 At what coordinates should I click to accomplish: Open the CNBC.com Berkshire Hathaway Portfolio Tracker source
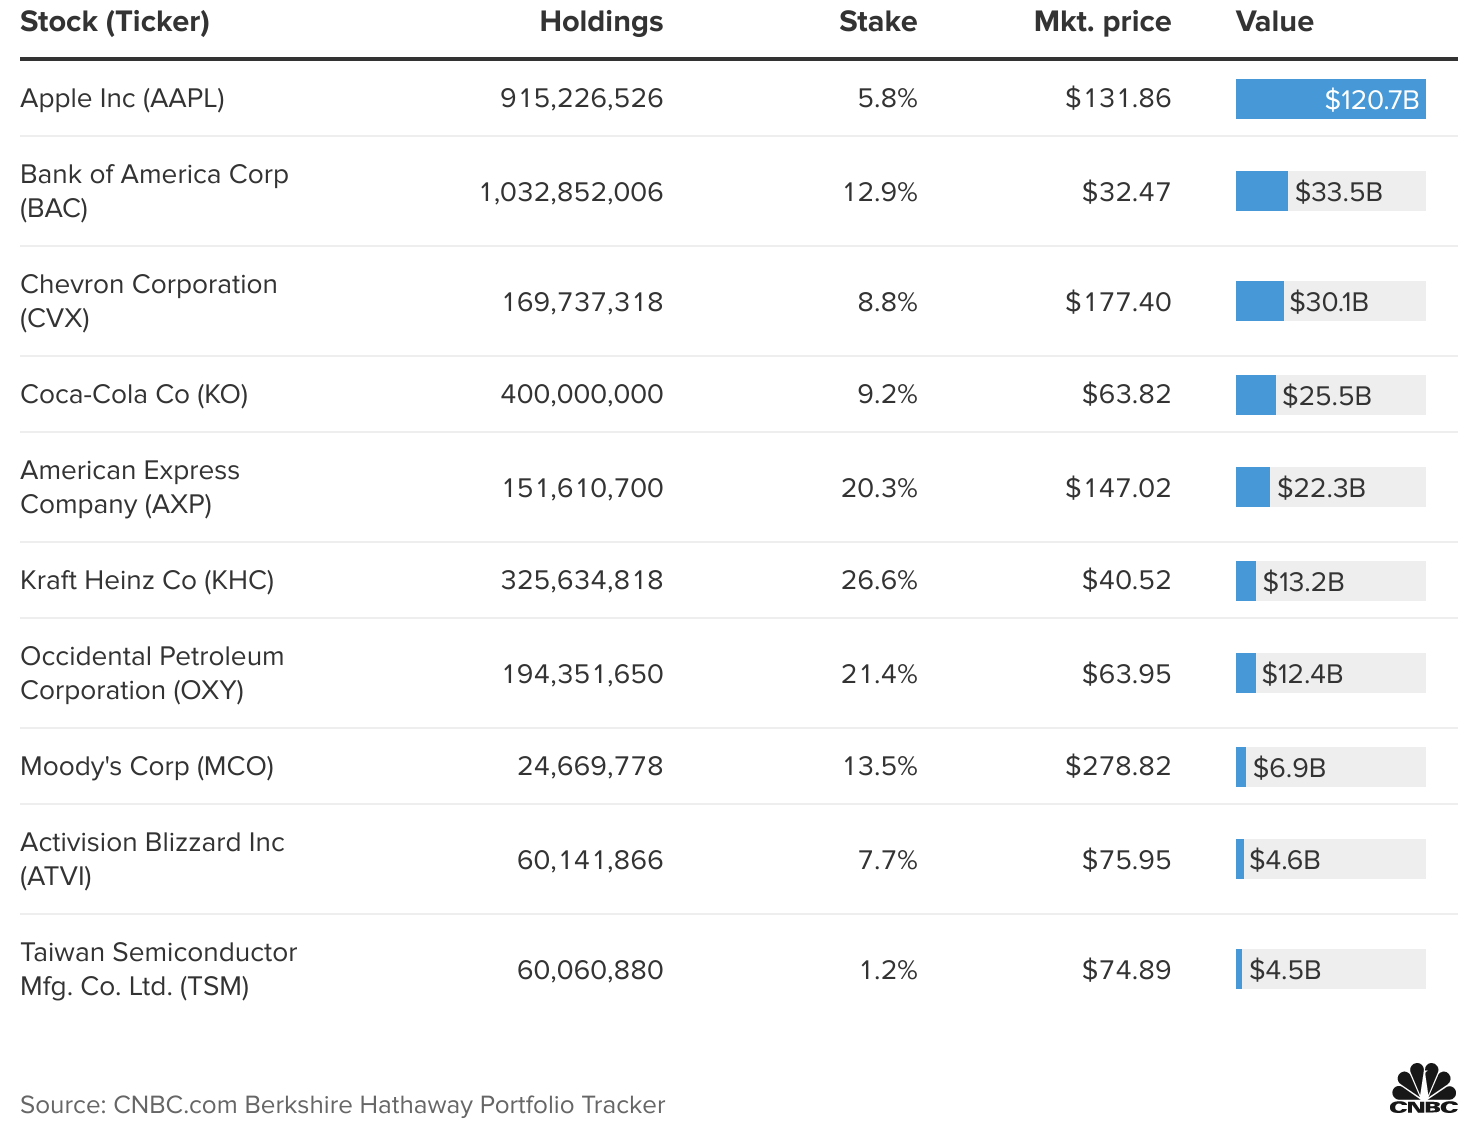[341, 1105]
